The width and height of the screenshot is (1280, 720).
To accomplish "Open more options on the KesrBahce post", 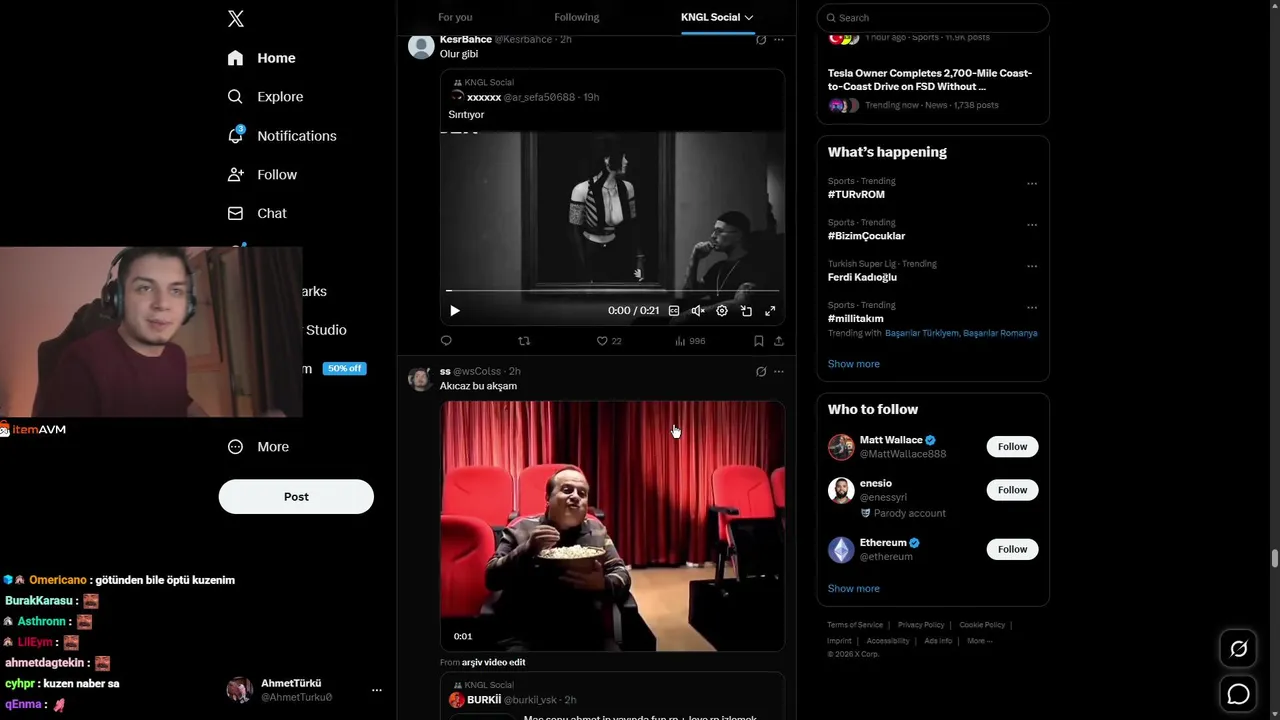I will click(779, 40).
